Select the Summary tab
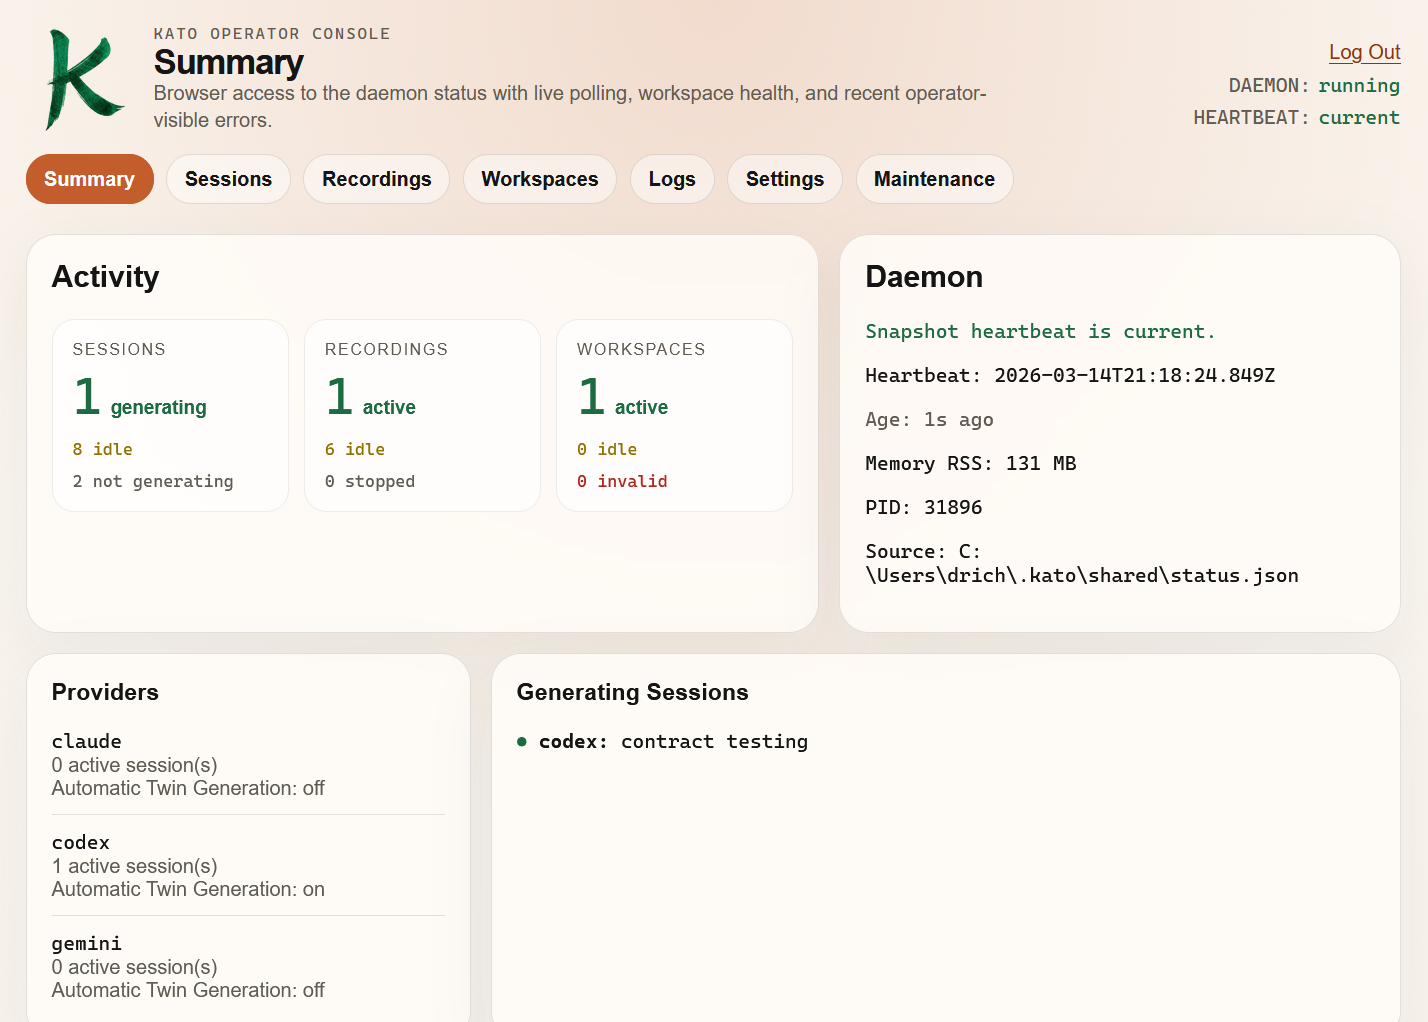Viewport: 1428px width, 1022px height. [x=89, y=179]
